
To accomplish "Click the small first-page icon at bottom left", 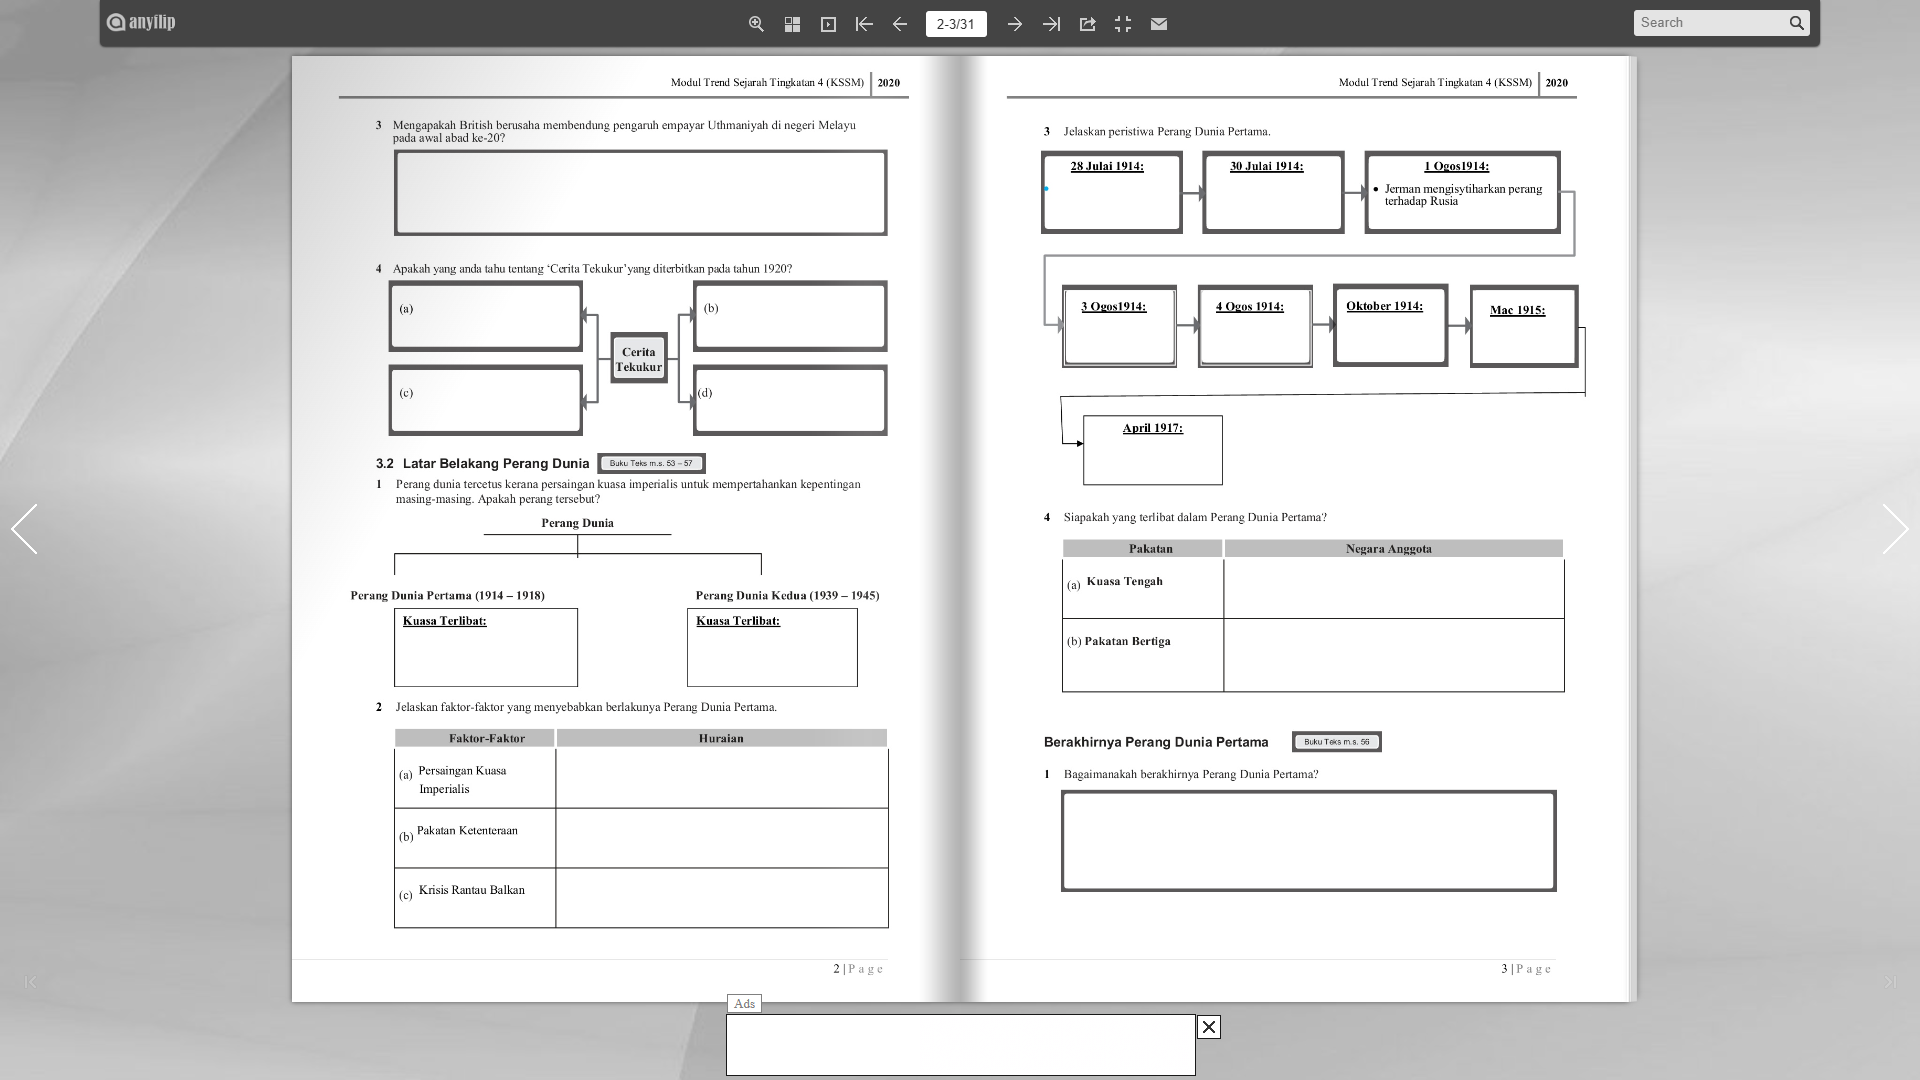I will [x=30, y=982].
